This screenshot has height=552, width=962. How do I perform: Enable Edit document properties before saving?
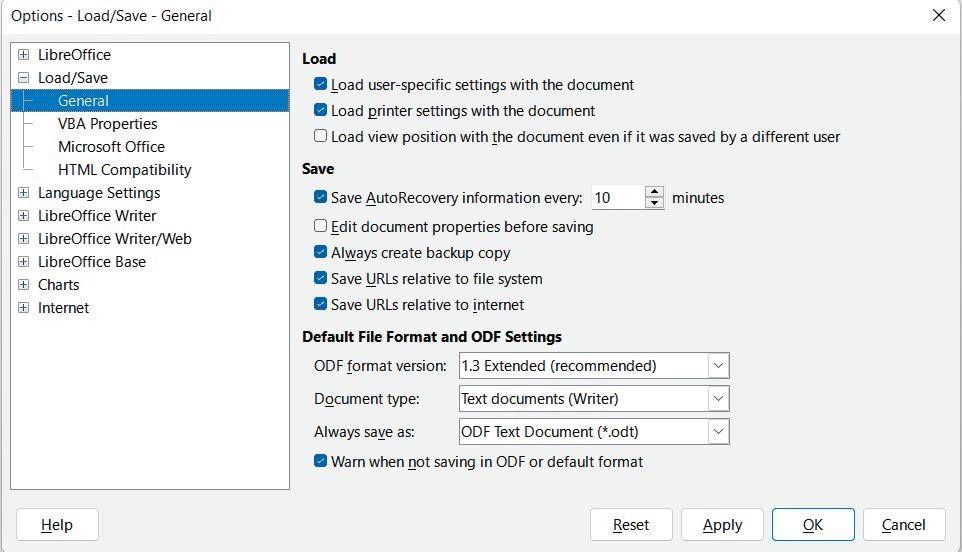click(x=321, y=227)
